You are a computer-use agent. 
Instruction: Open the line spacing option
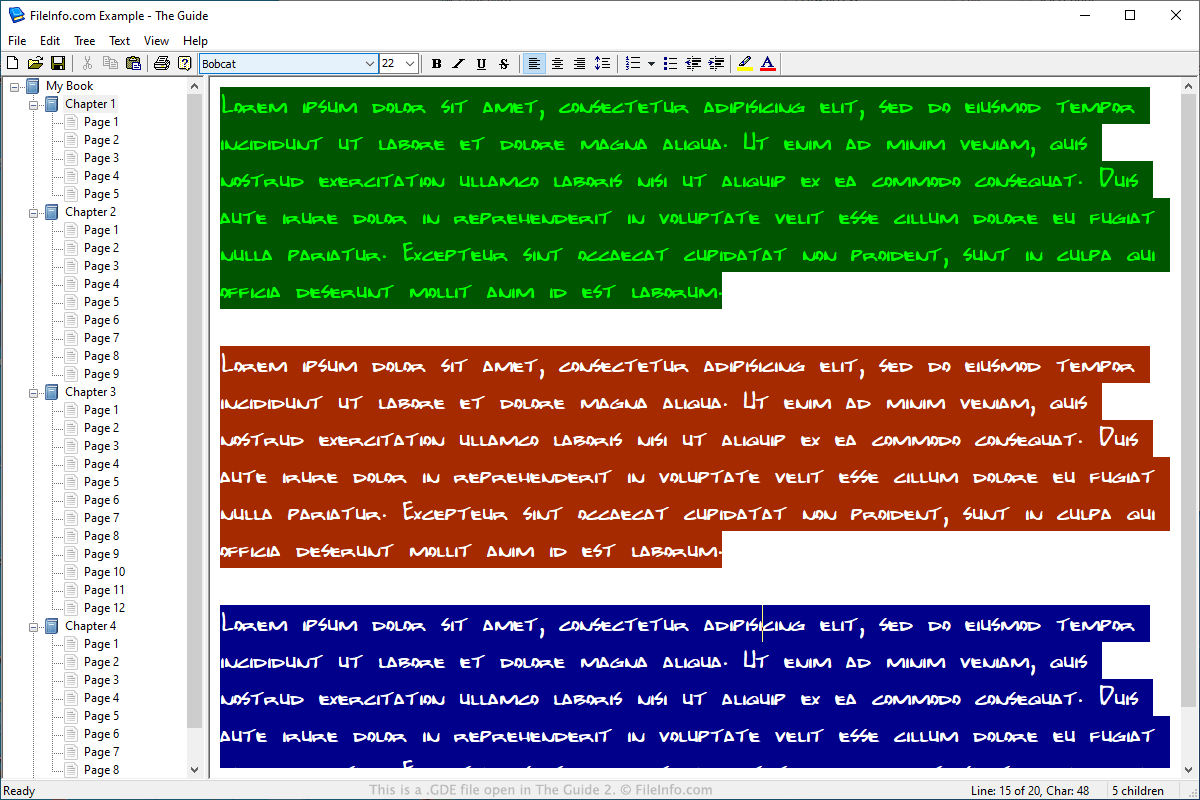tap(602, 63)
